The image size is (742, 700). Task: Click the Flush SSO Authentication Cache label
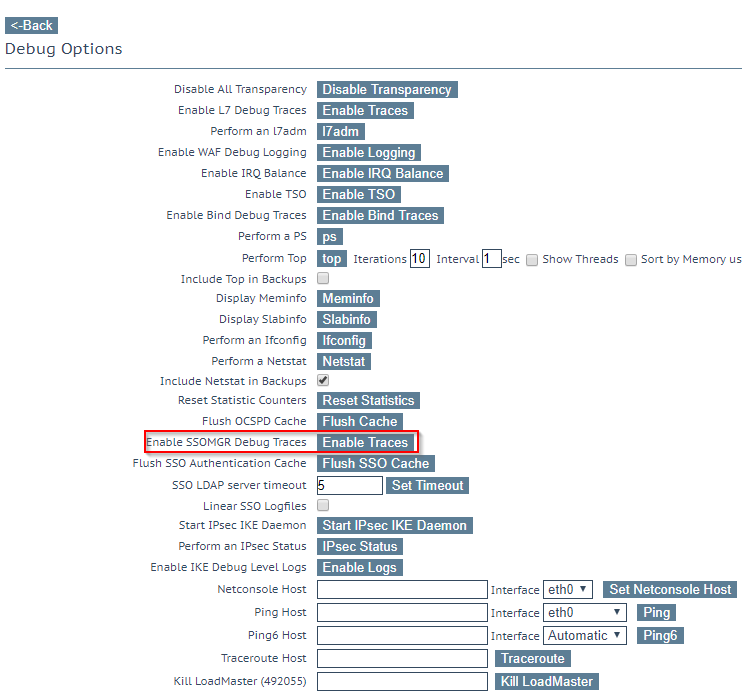coord(220,463)
